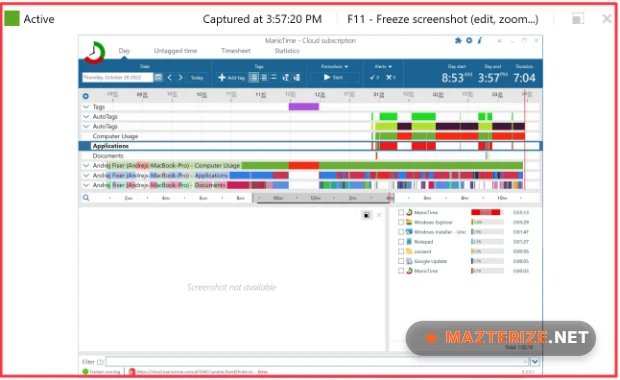Open the Timesheet tab

point(236,51)
